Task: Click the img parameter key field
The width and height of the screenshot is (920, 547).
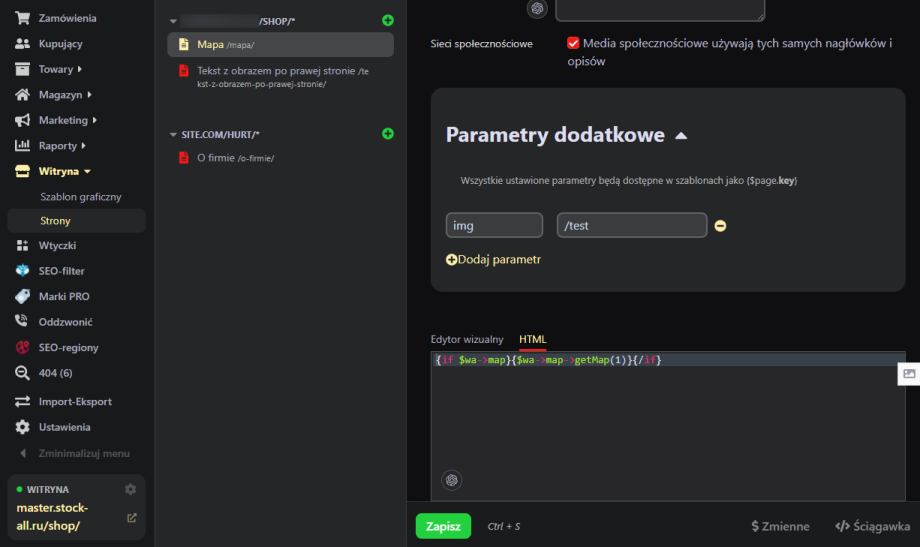Action: click(494, 225)
